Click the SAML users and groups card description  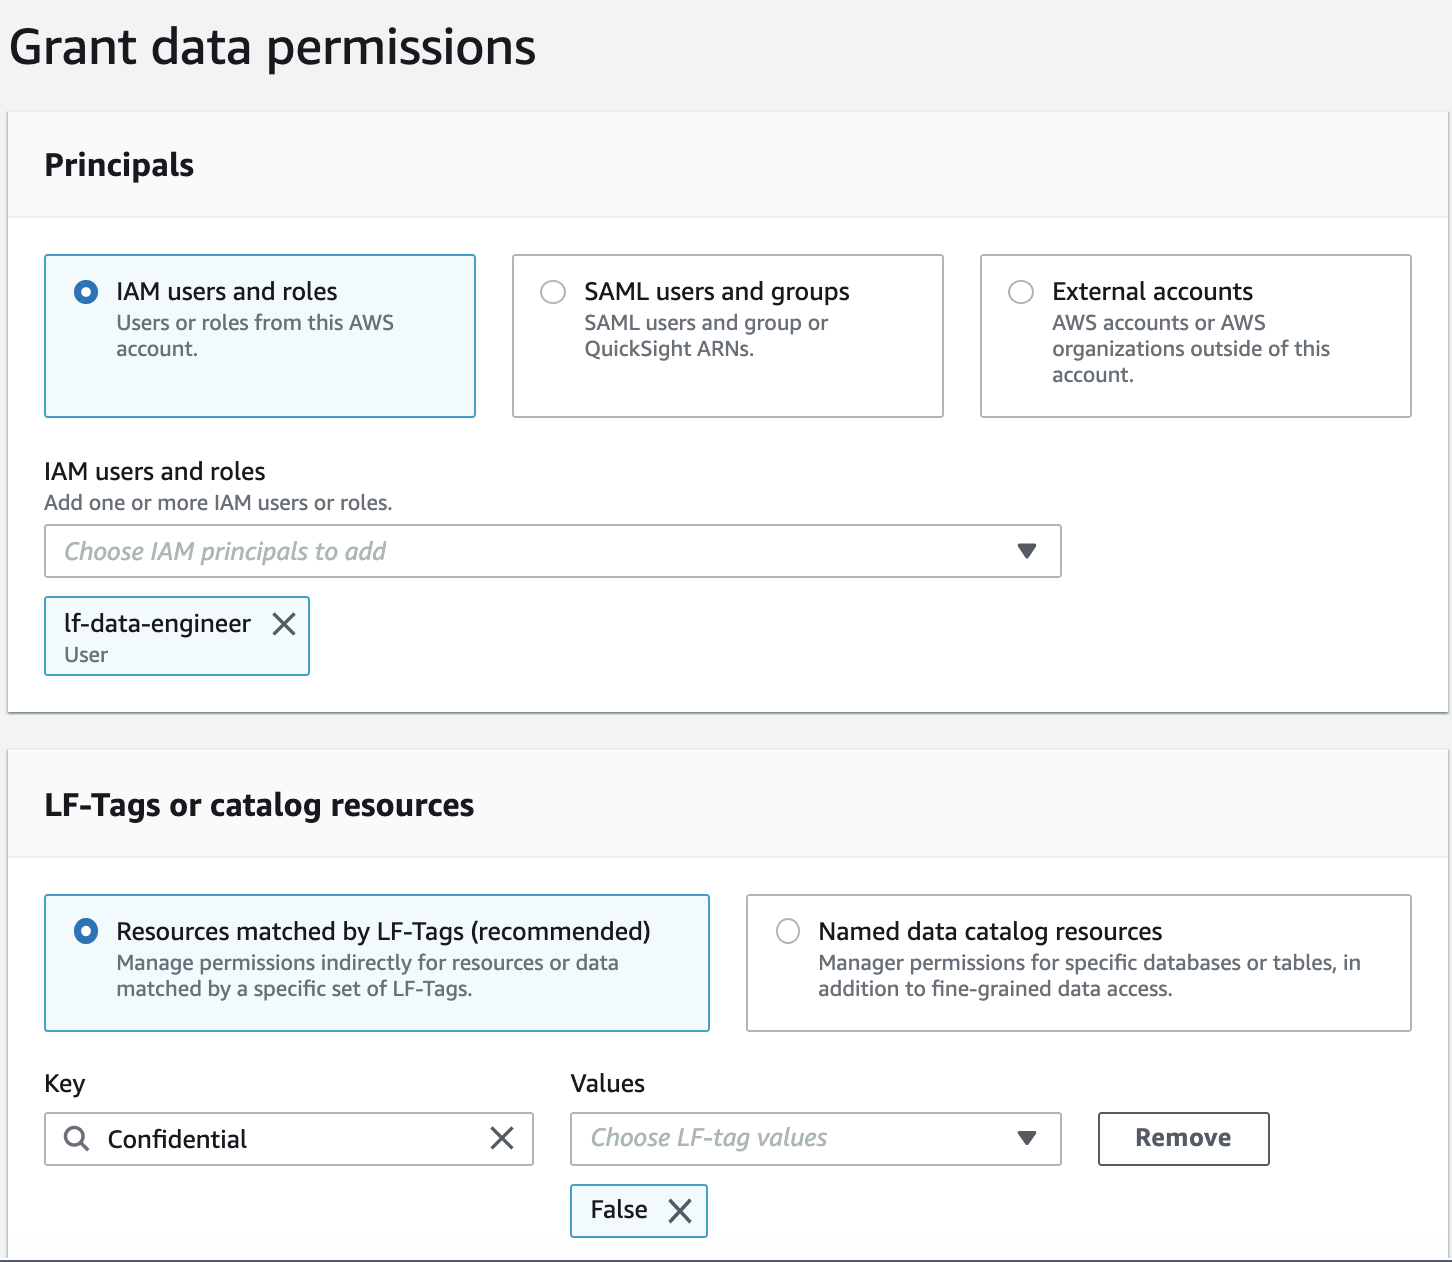pyautogui.click(x=706, y=336)
